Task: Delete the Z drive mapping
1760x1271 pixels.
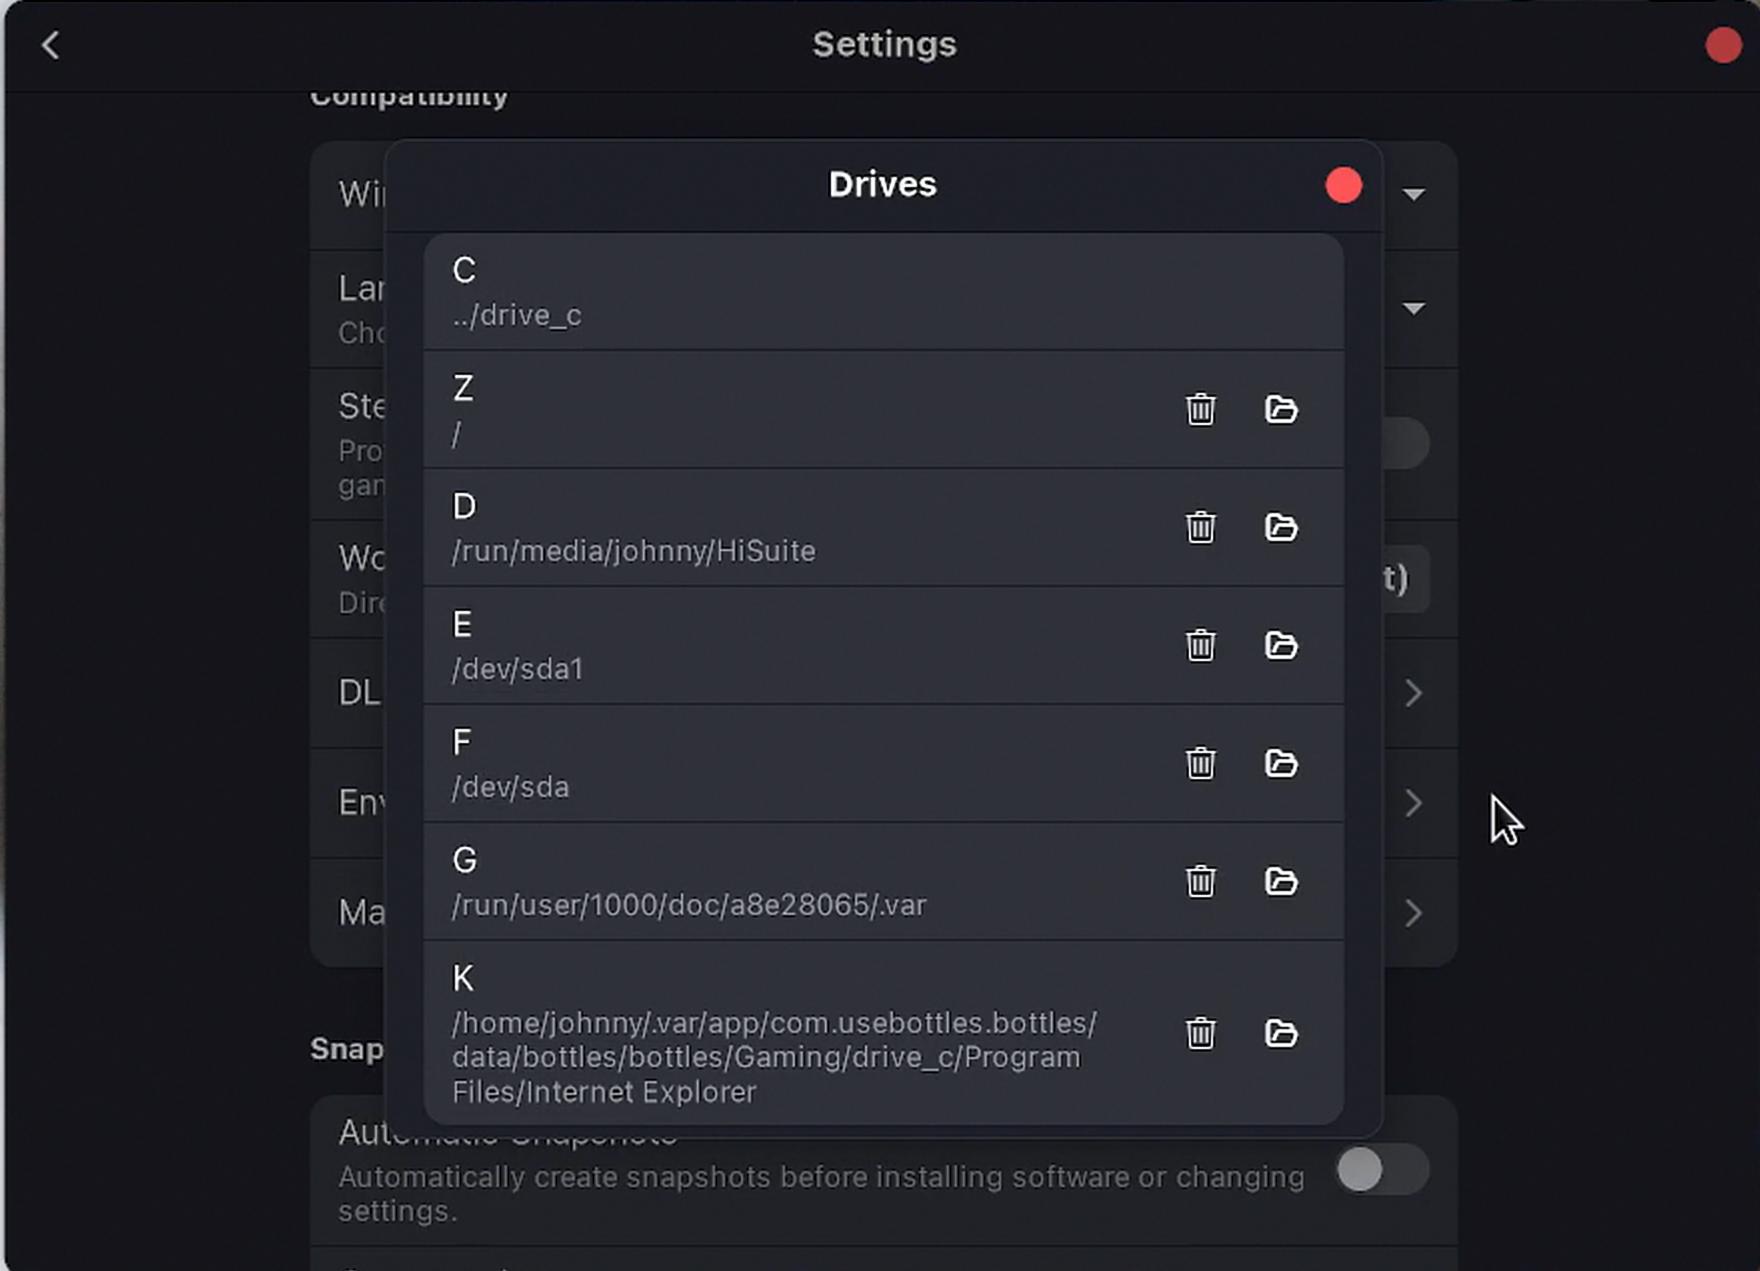Action: click(x=1200, y=409)
